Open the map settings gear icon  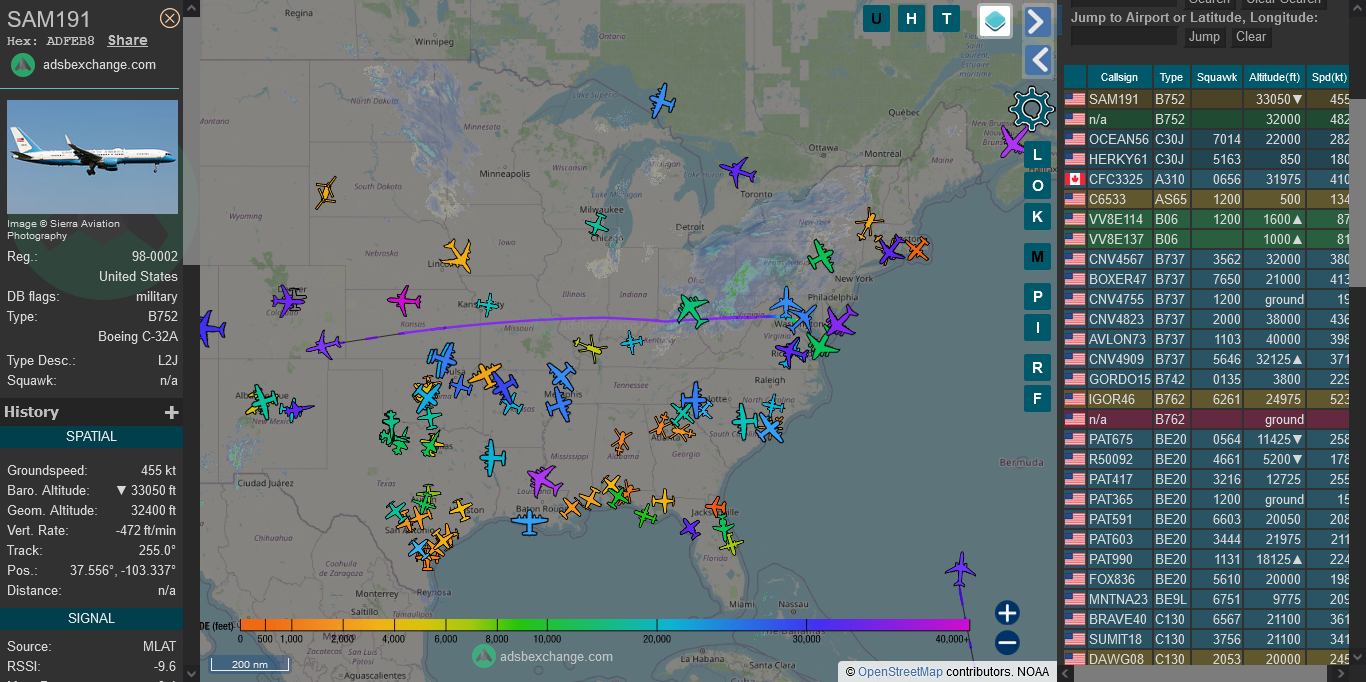pyautogui.click(x=1032, y=108)
